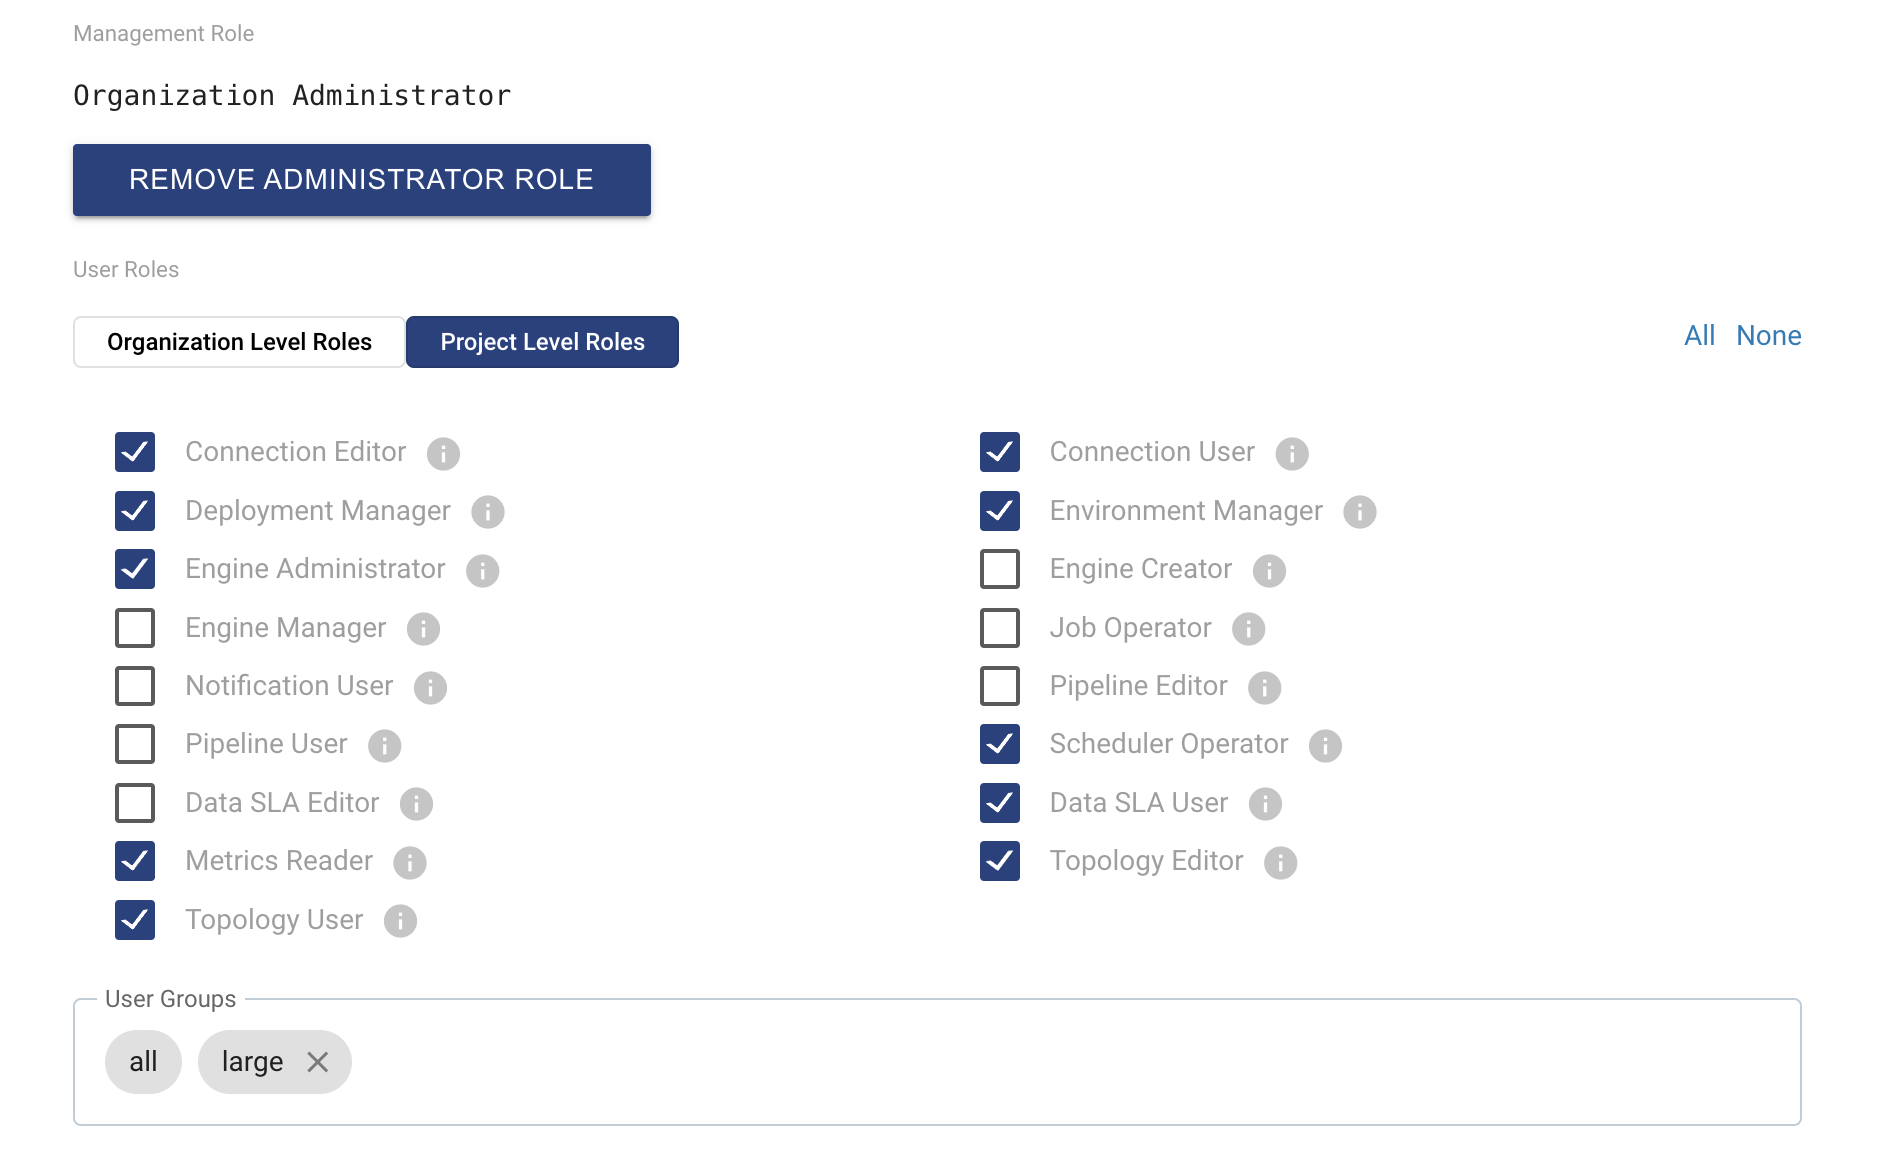Screen dimensions: 1902x1158
Task: Uncheck the Connection User role
Action: tap(1000, 452)
